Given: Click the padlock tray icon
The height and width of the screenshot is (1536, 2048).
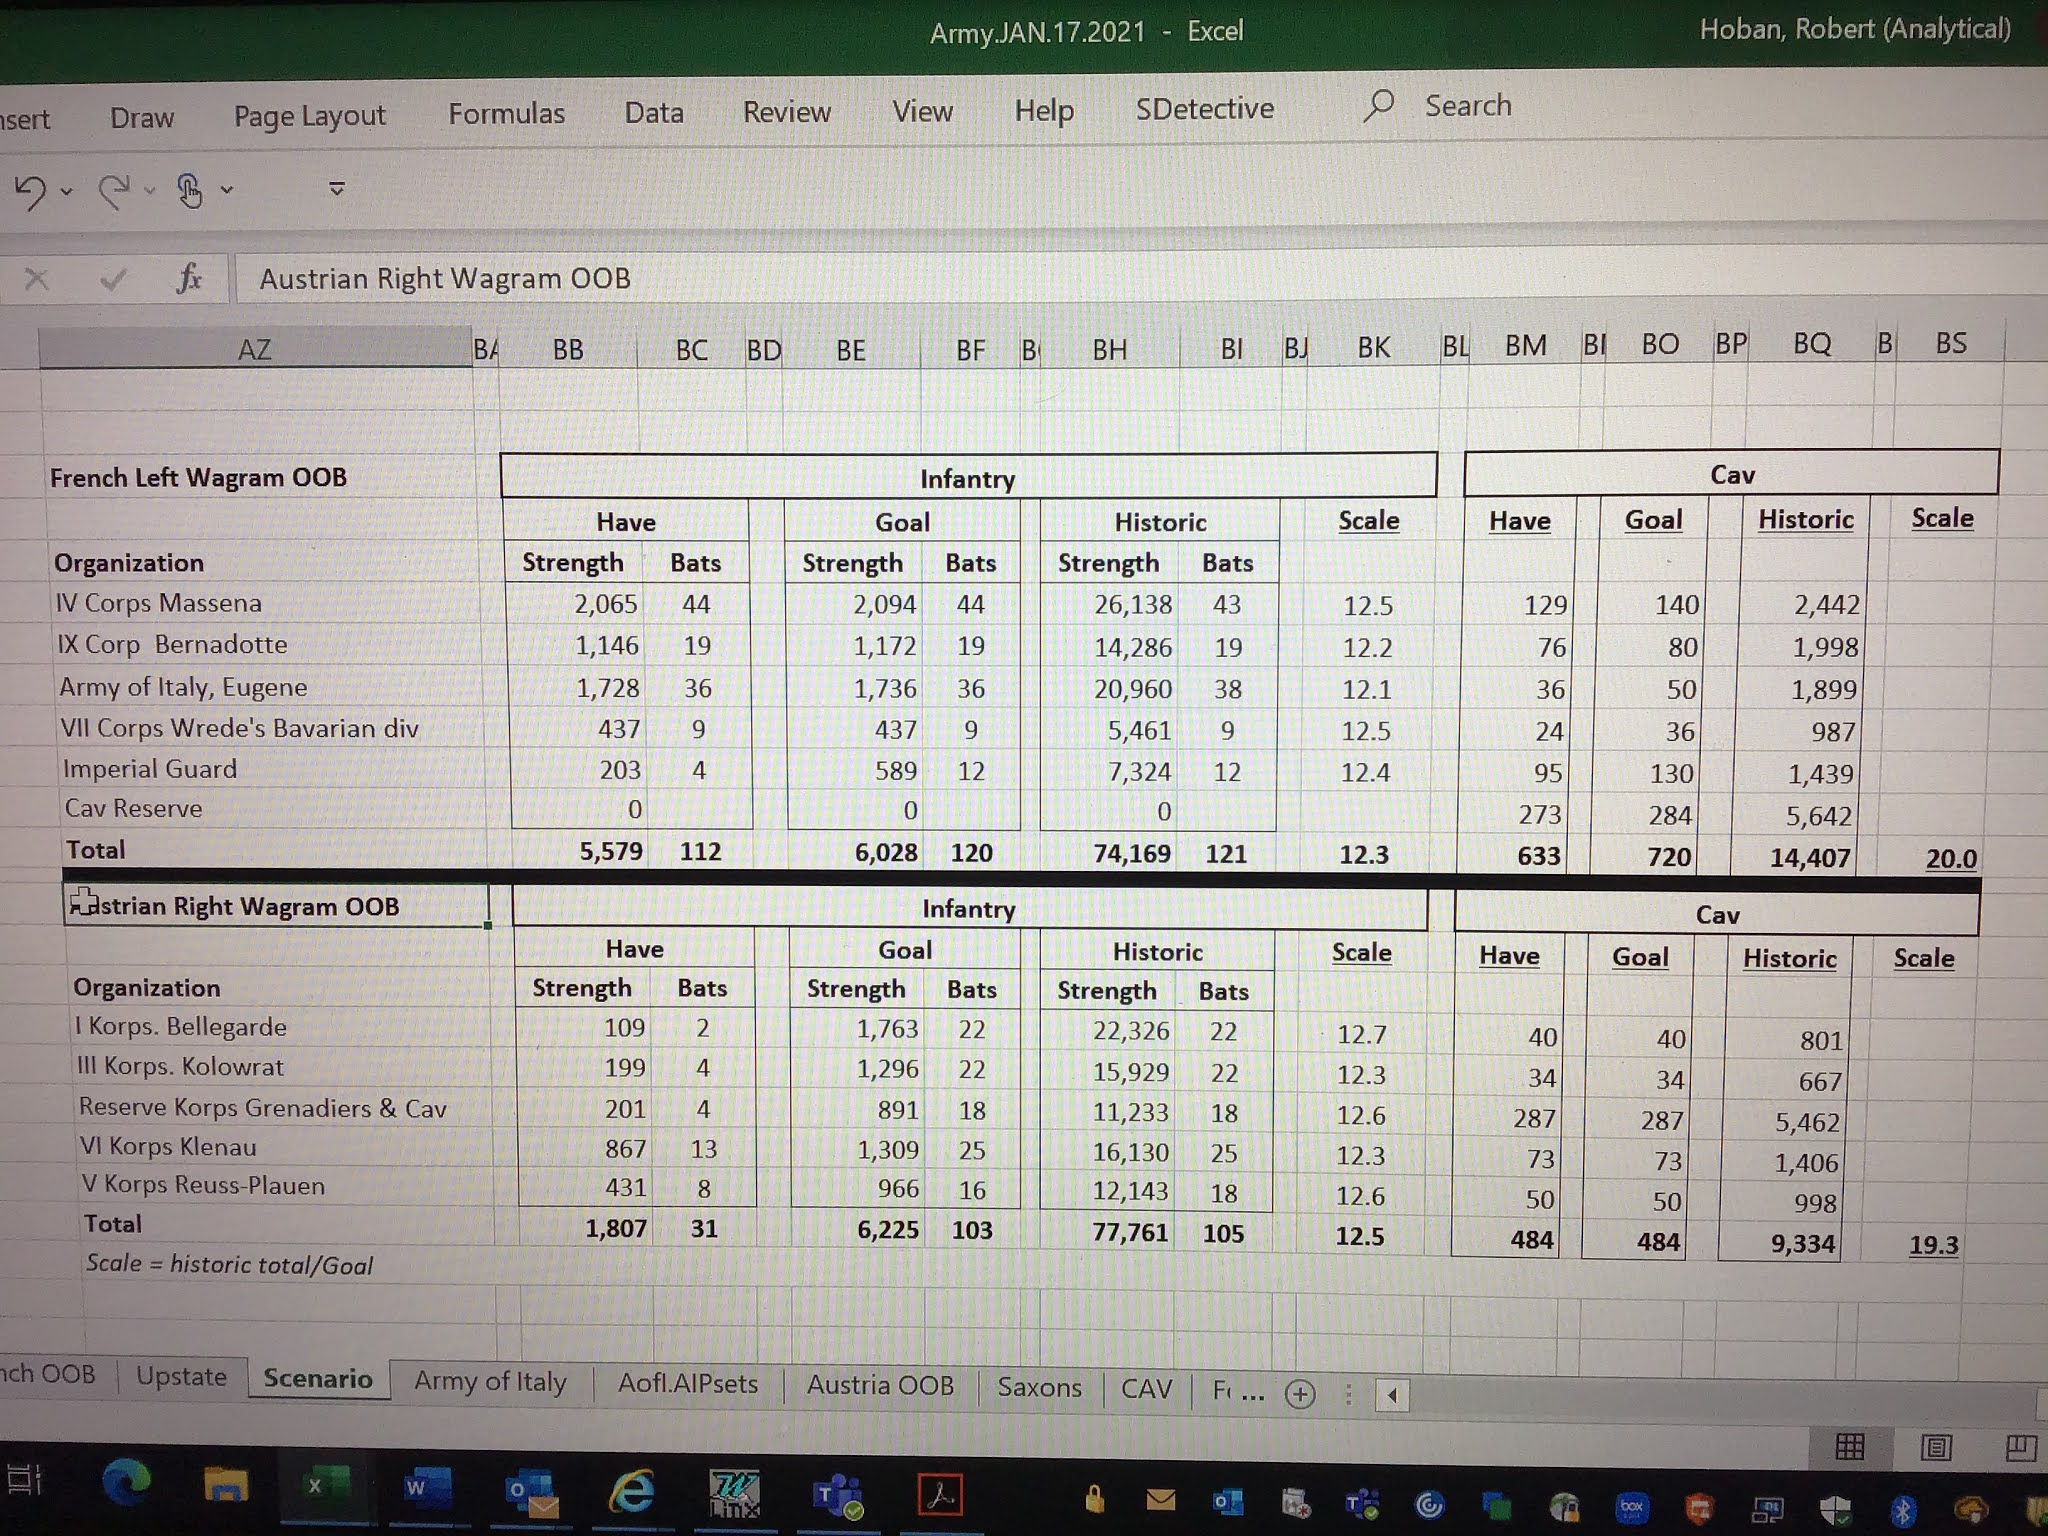Looking at the screenshot, I should pyautogui.click(x=1094, y=1499).
